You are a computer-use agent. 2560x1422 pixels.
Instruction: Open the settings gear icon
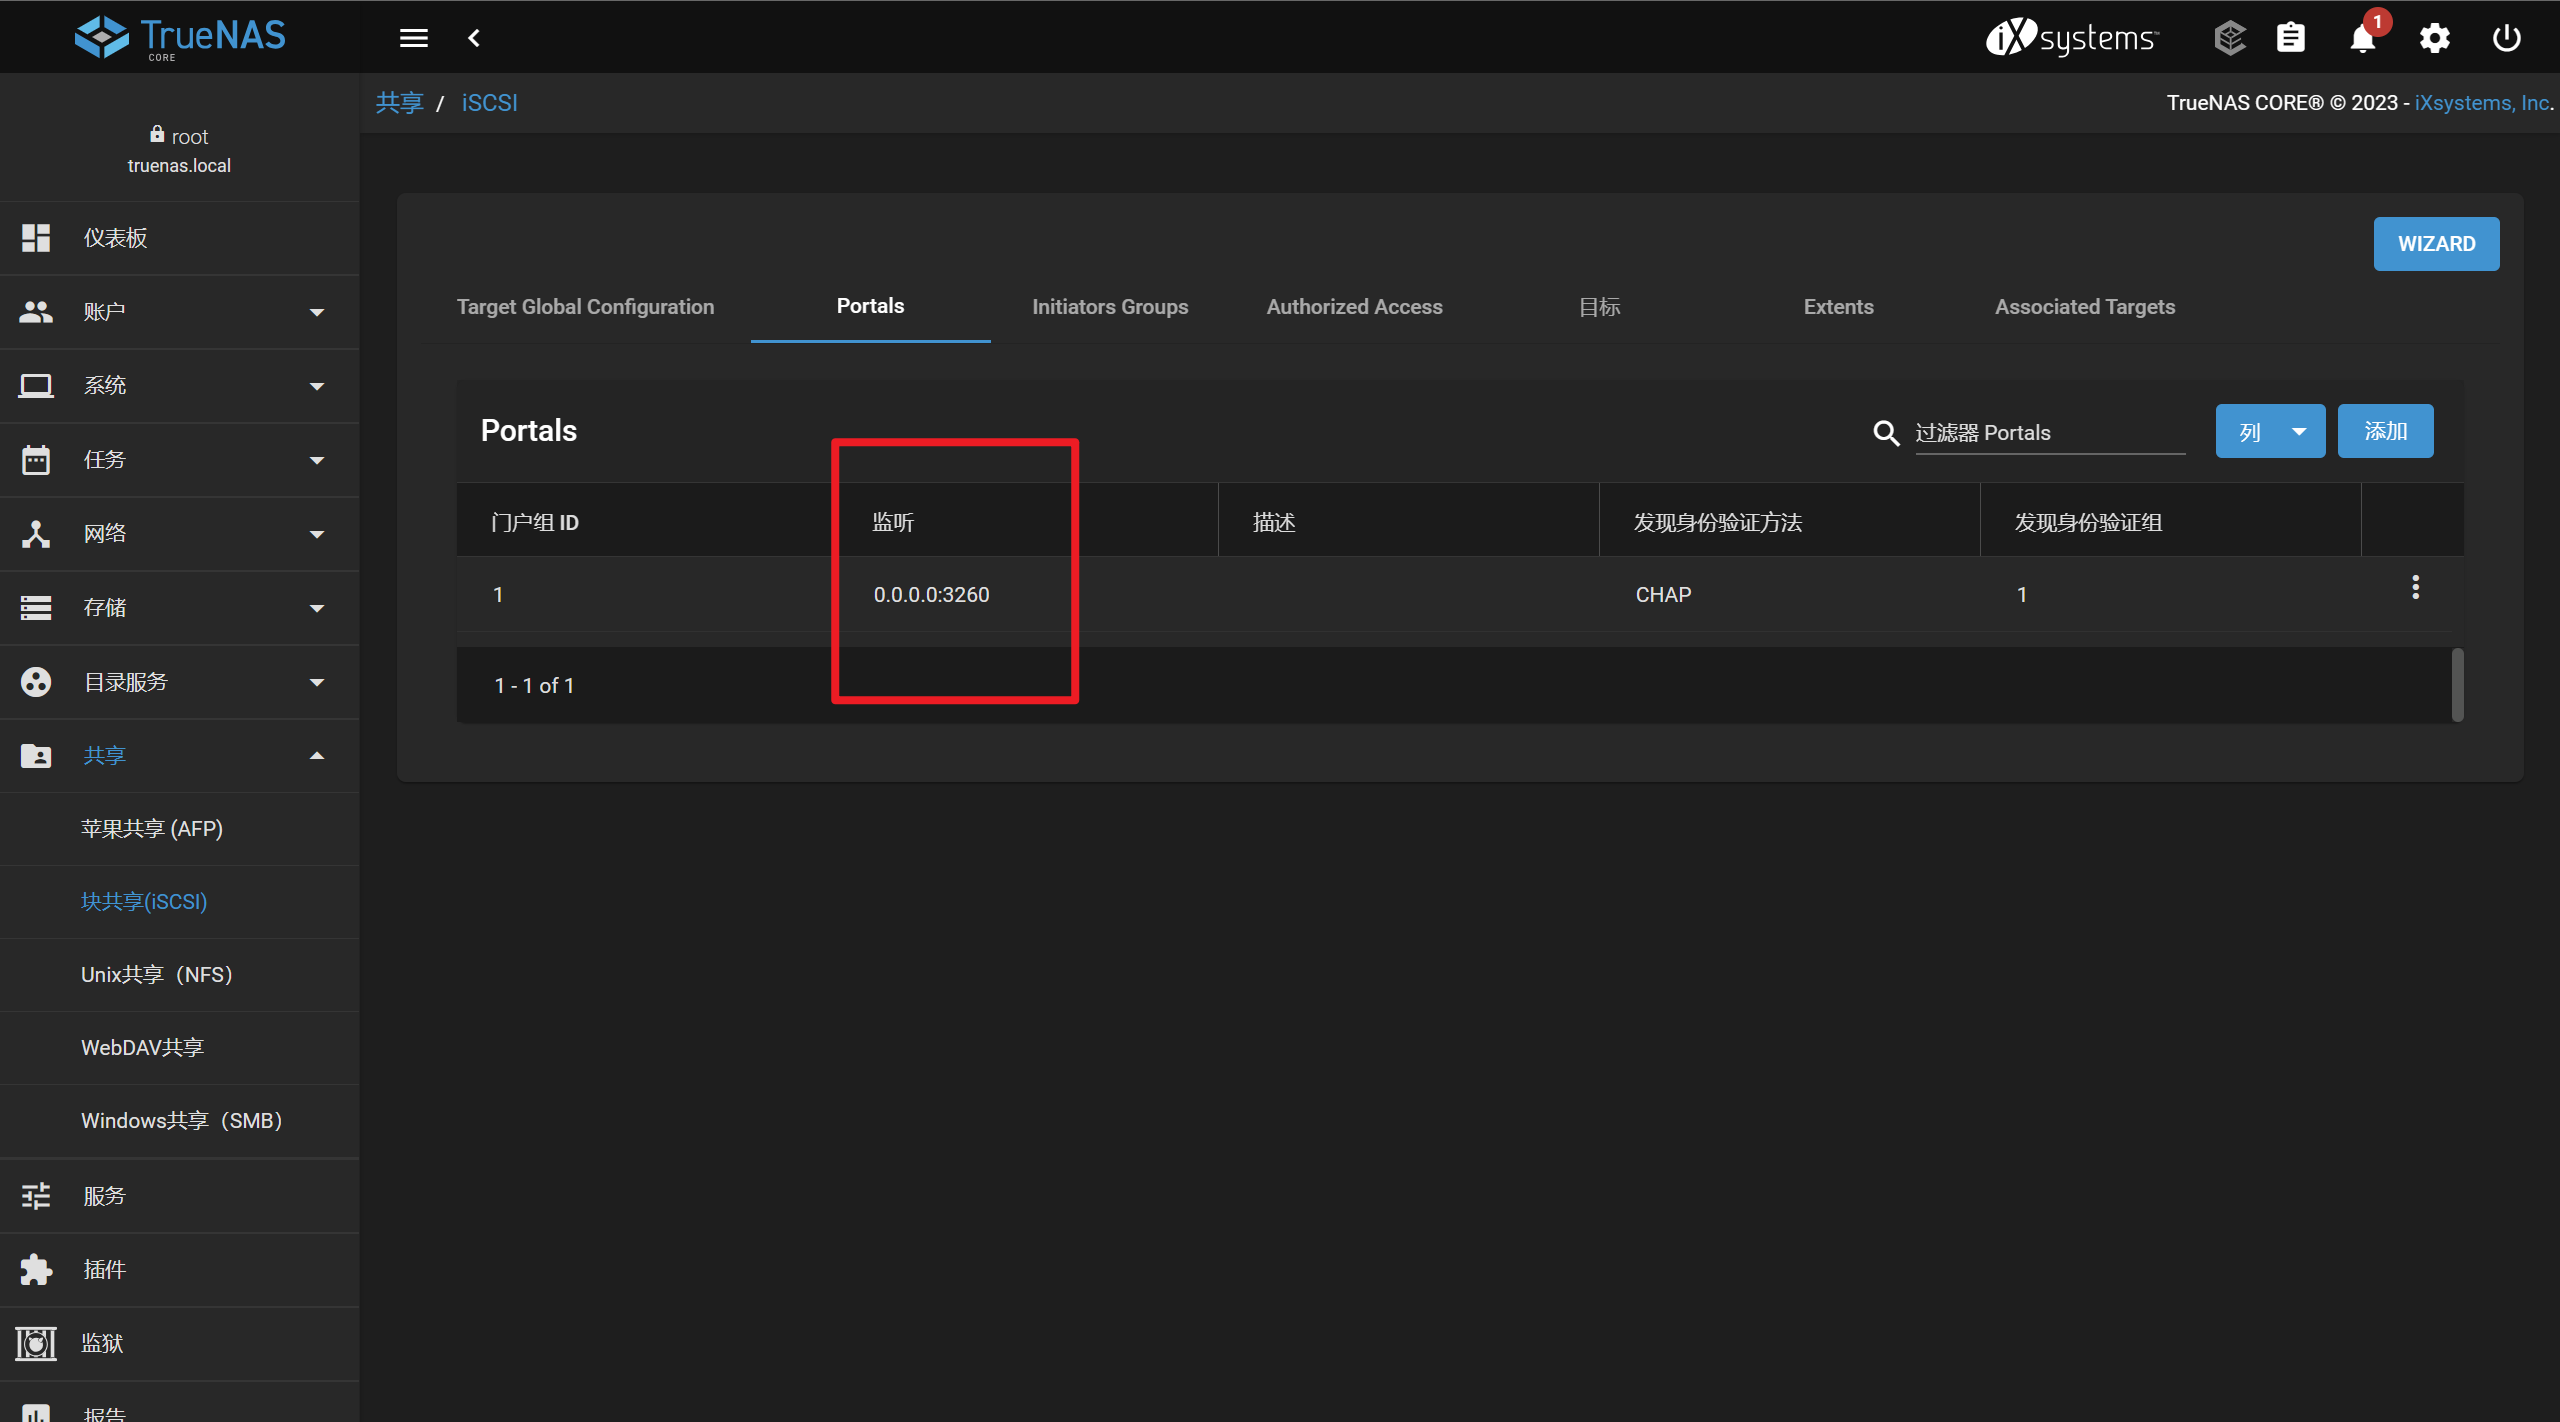pos(2434,38)
